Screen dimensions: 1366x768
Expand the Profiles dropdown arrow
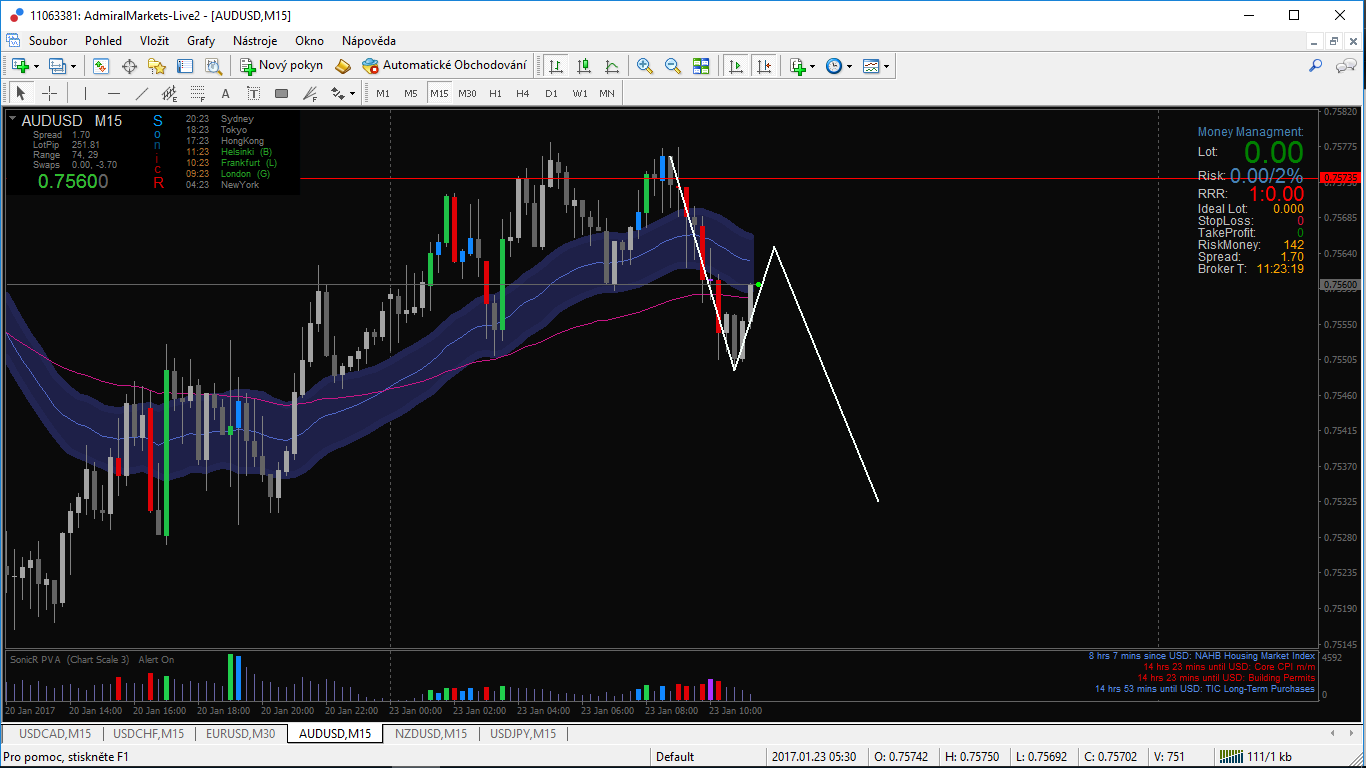tap(74, 66)
